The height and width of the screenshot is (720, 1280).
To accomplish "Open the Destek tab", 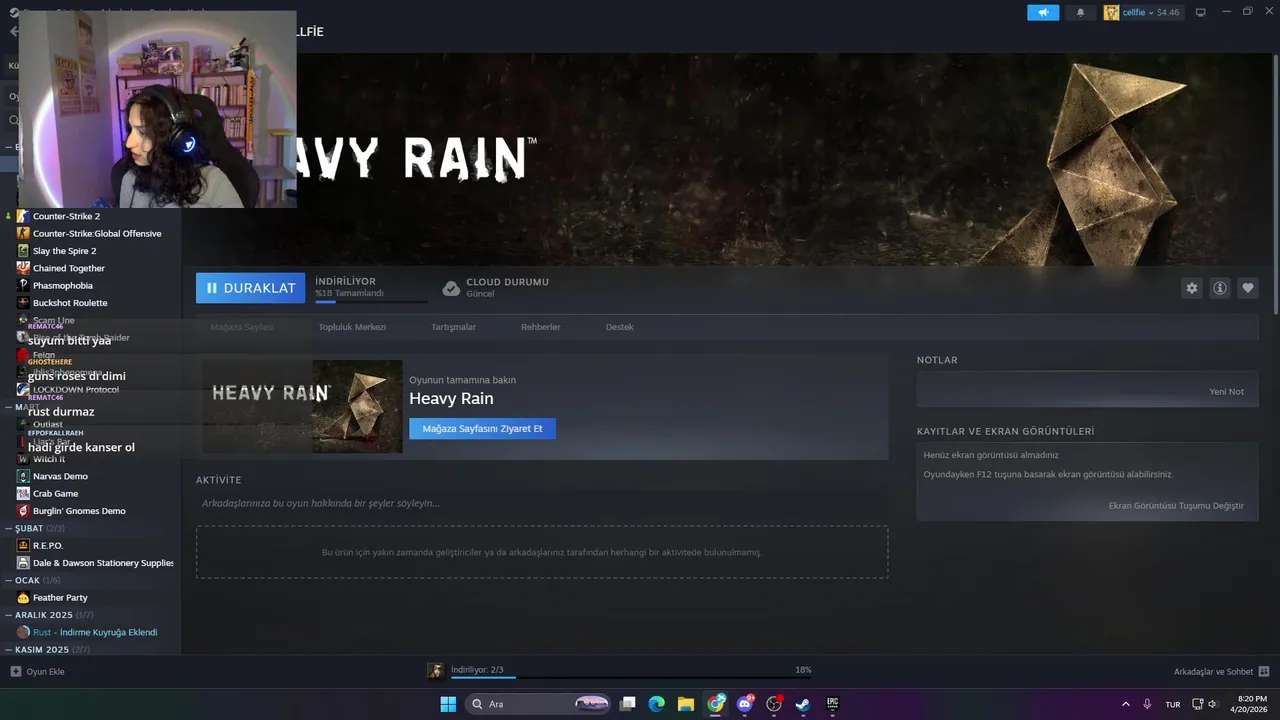I will pyautogui.click(x=619, y=327).
